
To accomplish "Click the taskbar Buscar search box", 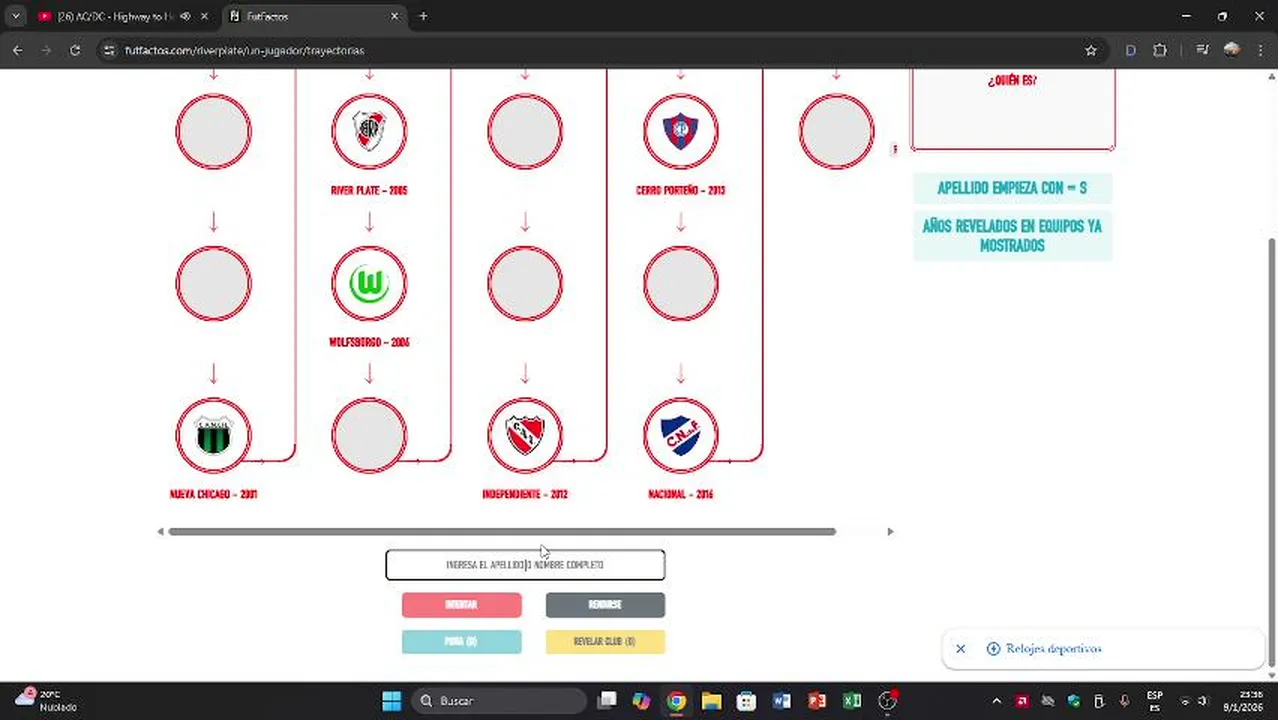I will tap(501, 701).
